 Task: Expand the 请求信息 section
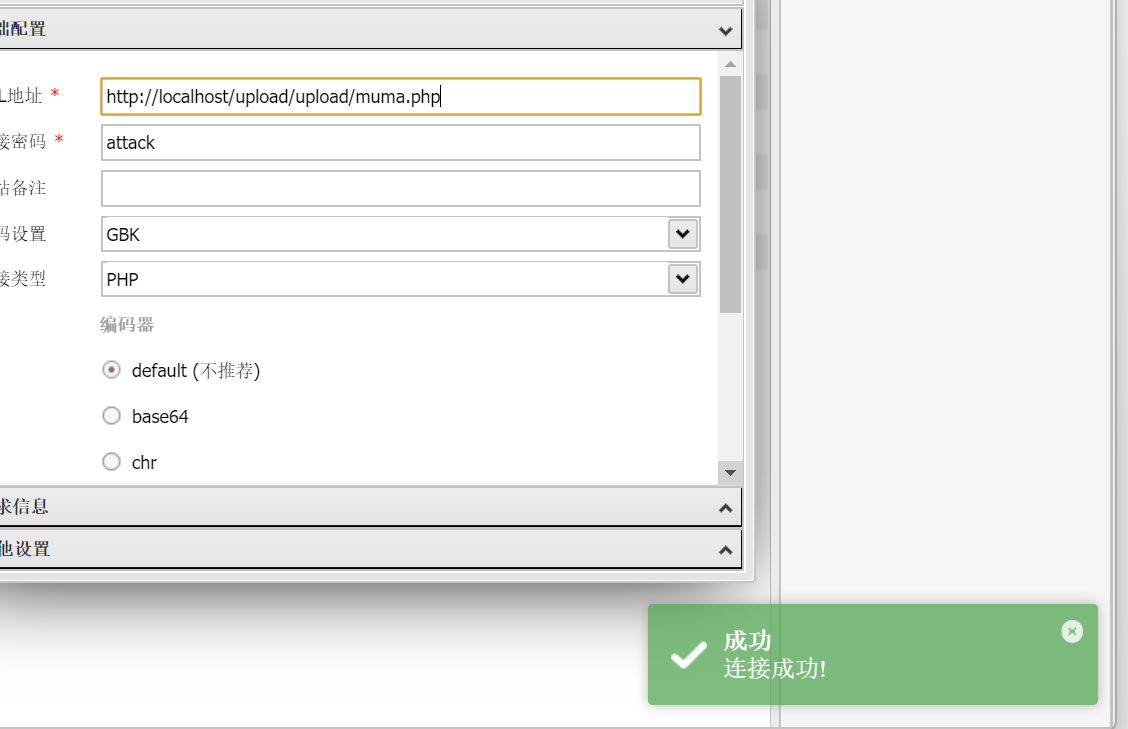coord(726,508)
